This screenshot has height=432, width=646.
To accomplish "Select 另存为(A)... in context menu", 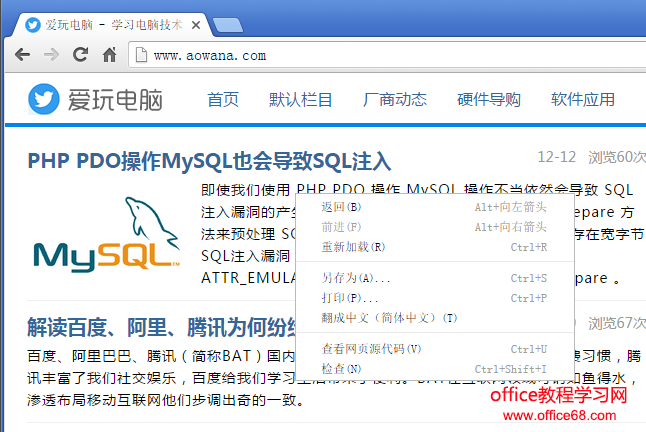I will (x=435, y=278).
